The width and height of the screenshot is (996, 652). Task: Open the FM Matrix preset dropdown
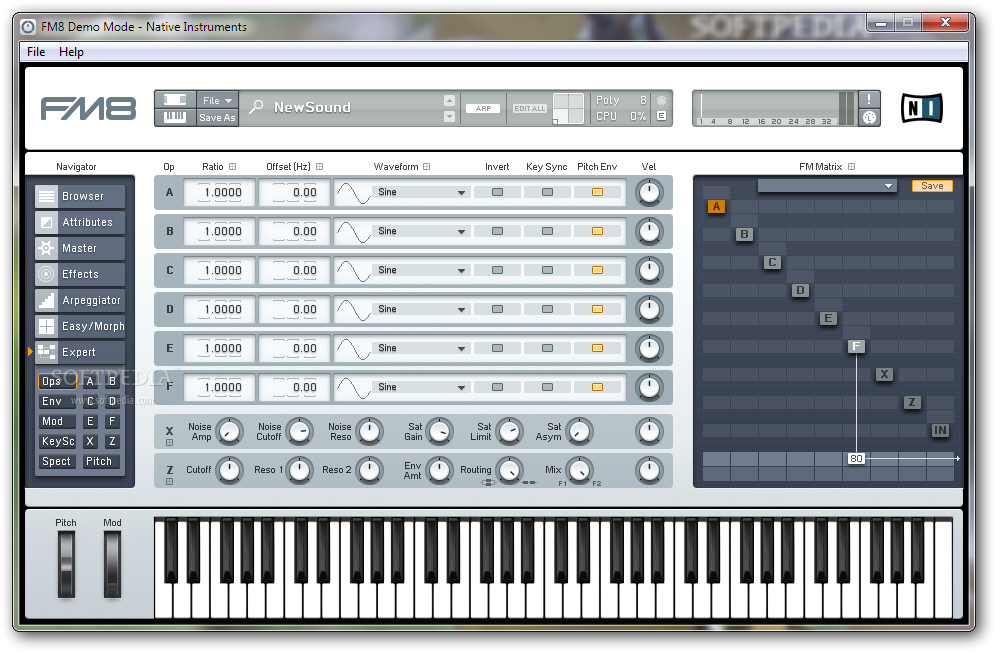(x=827, y=186)
